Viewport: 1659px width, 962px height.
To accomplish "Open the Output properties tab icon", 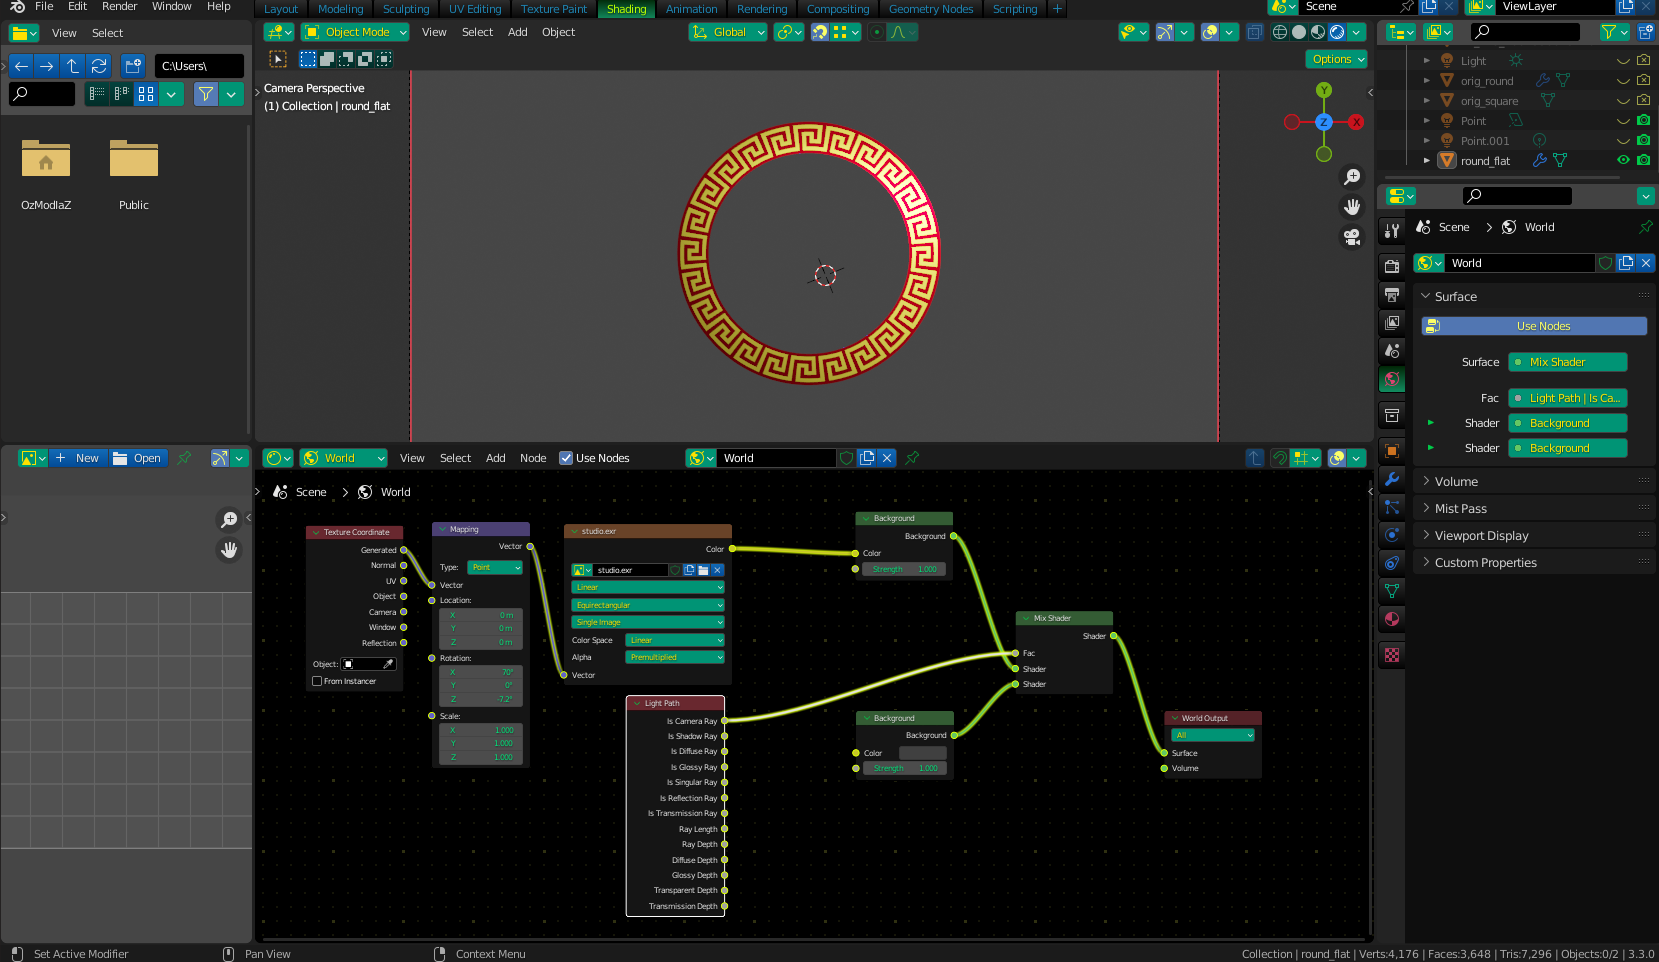I will 1392,295.
